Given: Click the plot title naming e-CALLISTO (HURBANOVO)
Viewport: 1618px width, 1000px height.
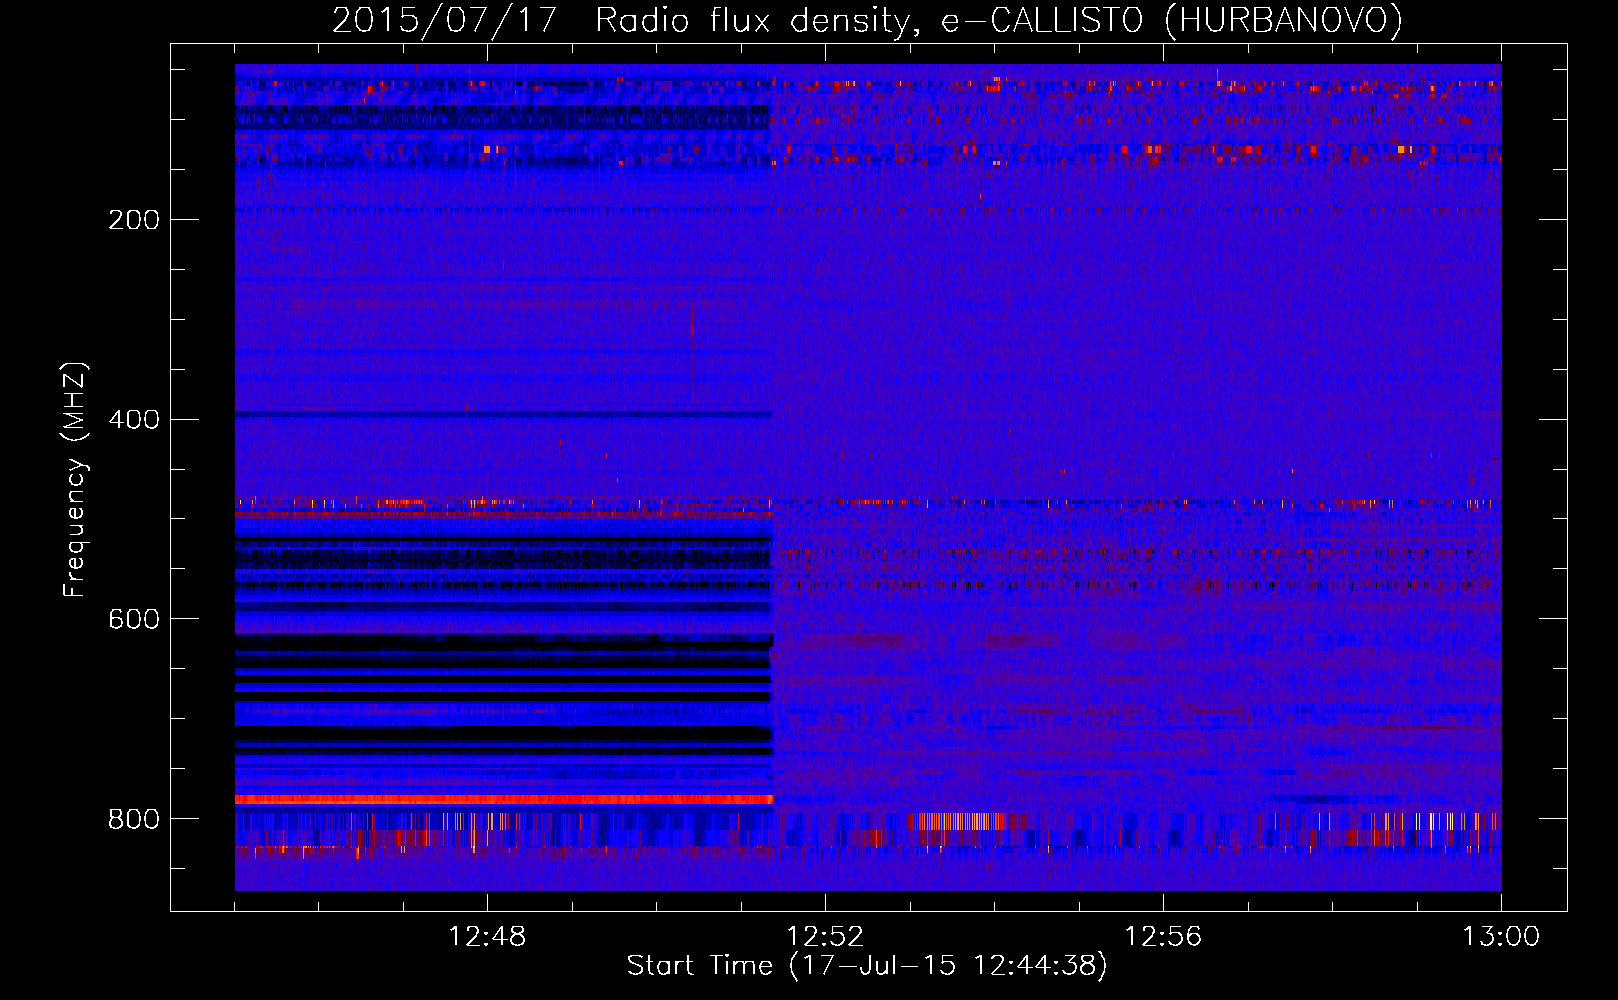Looking at the screenshot, I should point(867,20).
